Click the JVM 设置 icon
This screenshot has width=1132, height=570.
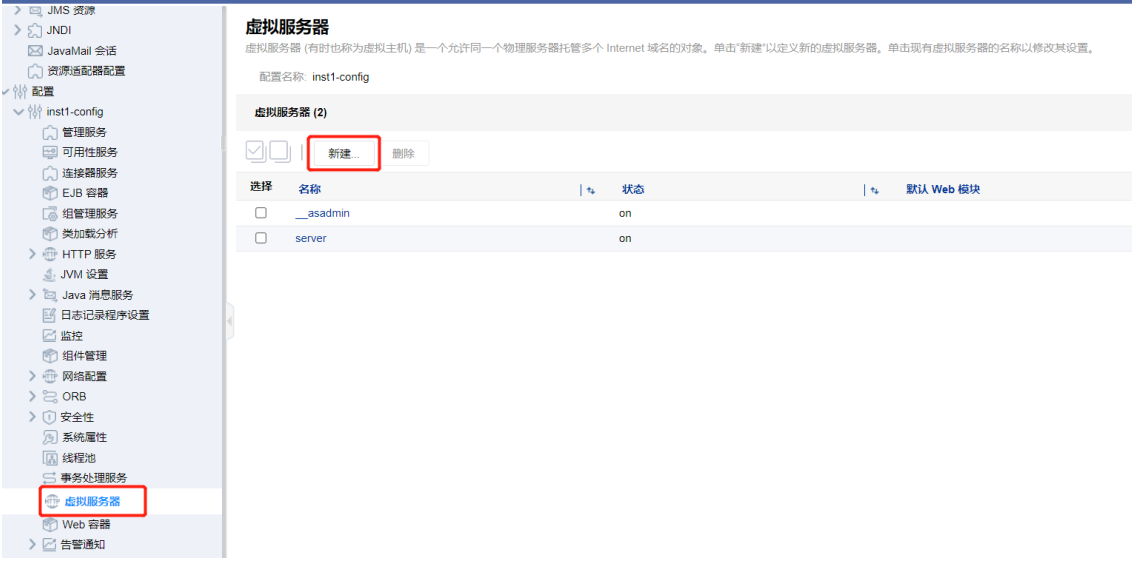coord(50,274)
